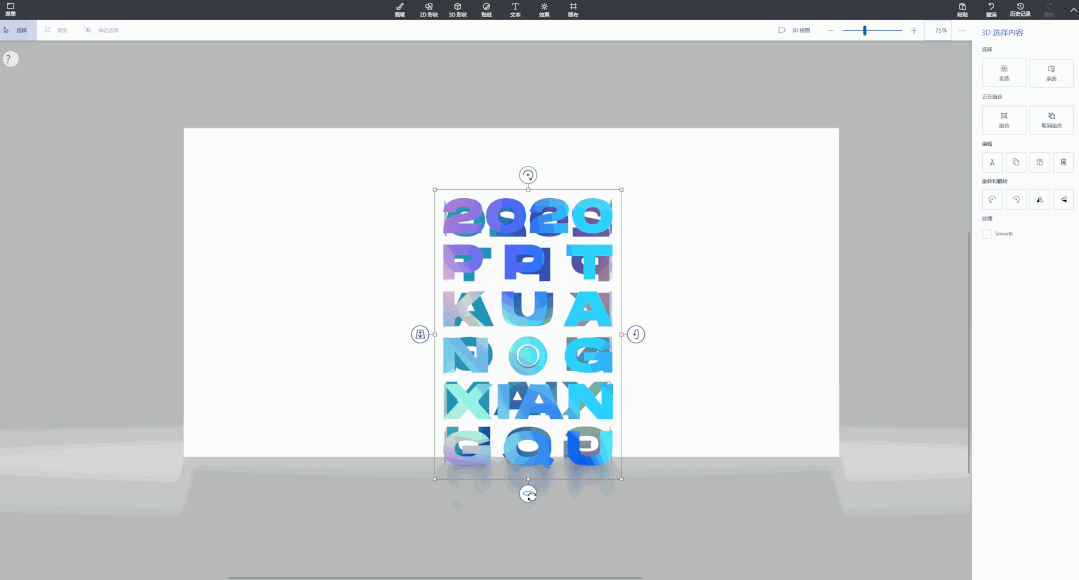Click the Select All (全选) button
The width and height of the screenshot is (1079, 580).
[x=1003, y=72]
